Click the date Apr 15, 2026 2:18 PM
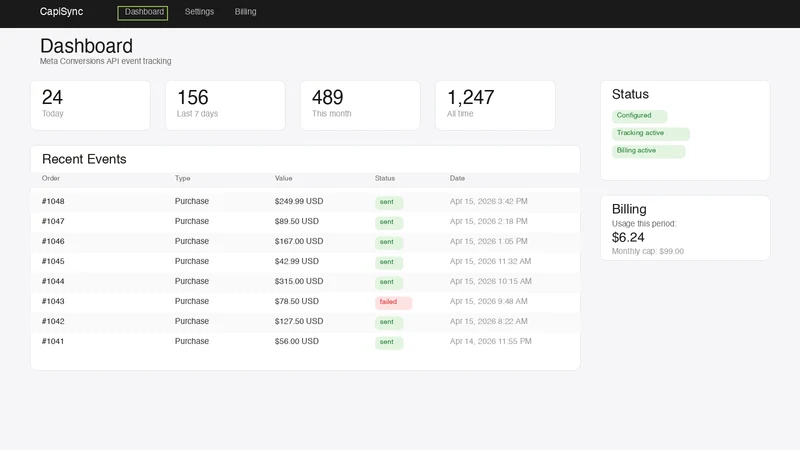The height and width of the screenshot is (450, 800). point(488,221)
